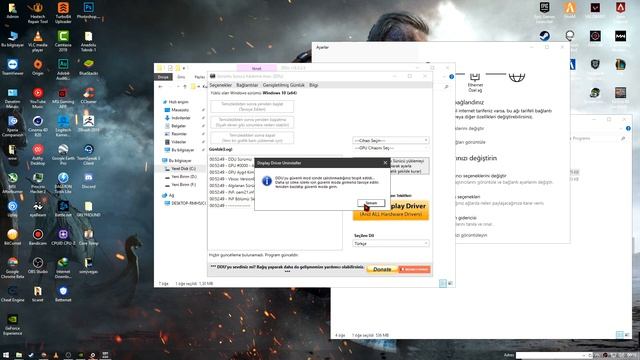
Task: Open the GPU selection dropdown in DDU
Action: (x=391, y=148)
